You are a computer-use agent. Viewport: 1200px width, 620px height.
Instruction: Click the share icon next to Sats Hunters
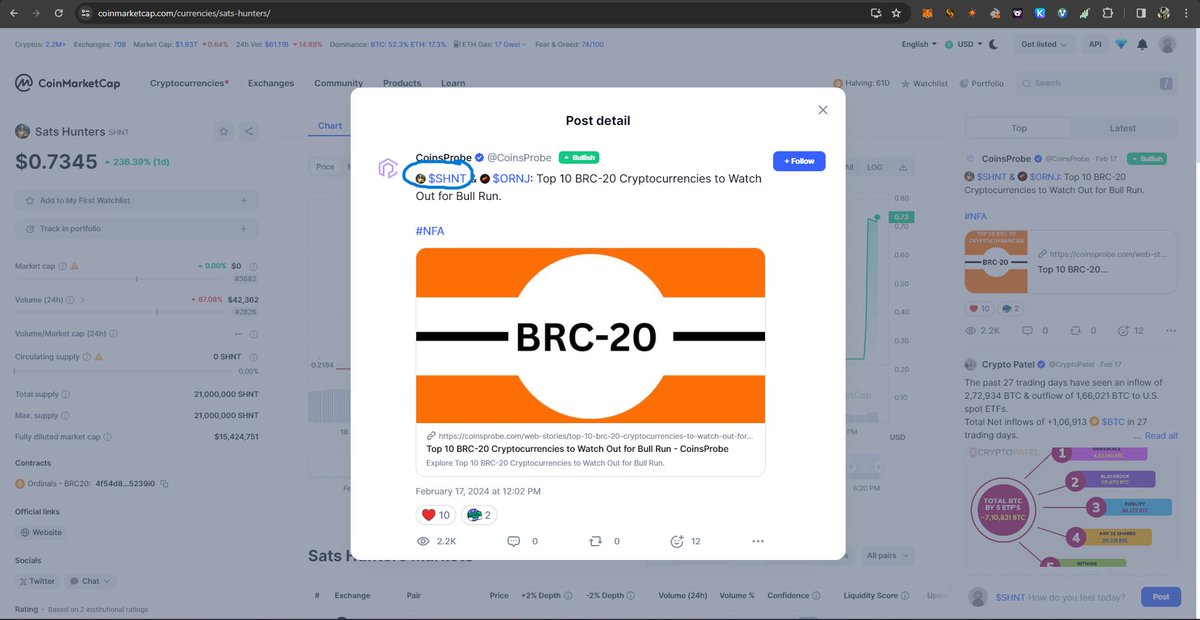pyautogui.click(x=248, y=130)
